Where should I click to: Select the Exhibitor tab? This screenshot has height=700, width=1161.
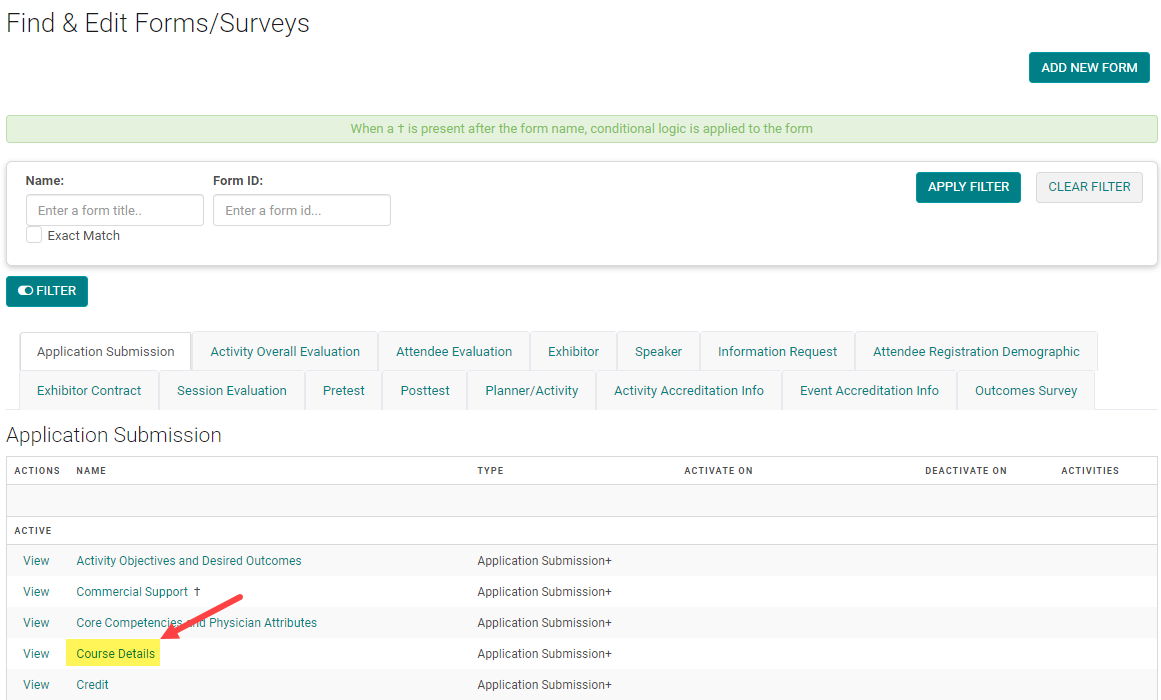[573, 352]
